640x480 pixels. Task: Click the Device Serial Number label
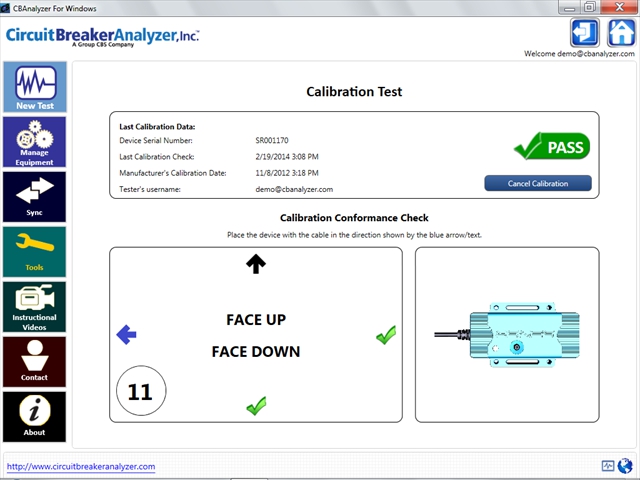click(156, 140)
